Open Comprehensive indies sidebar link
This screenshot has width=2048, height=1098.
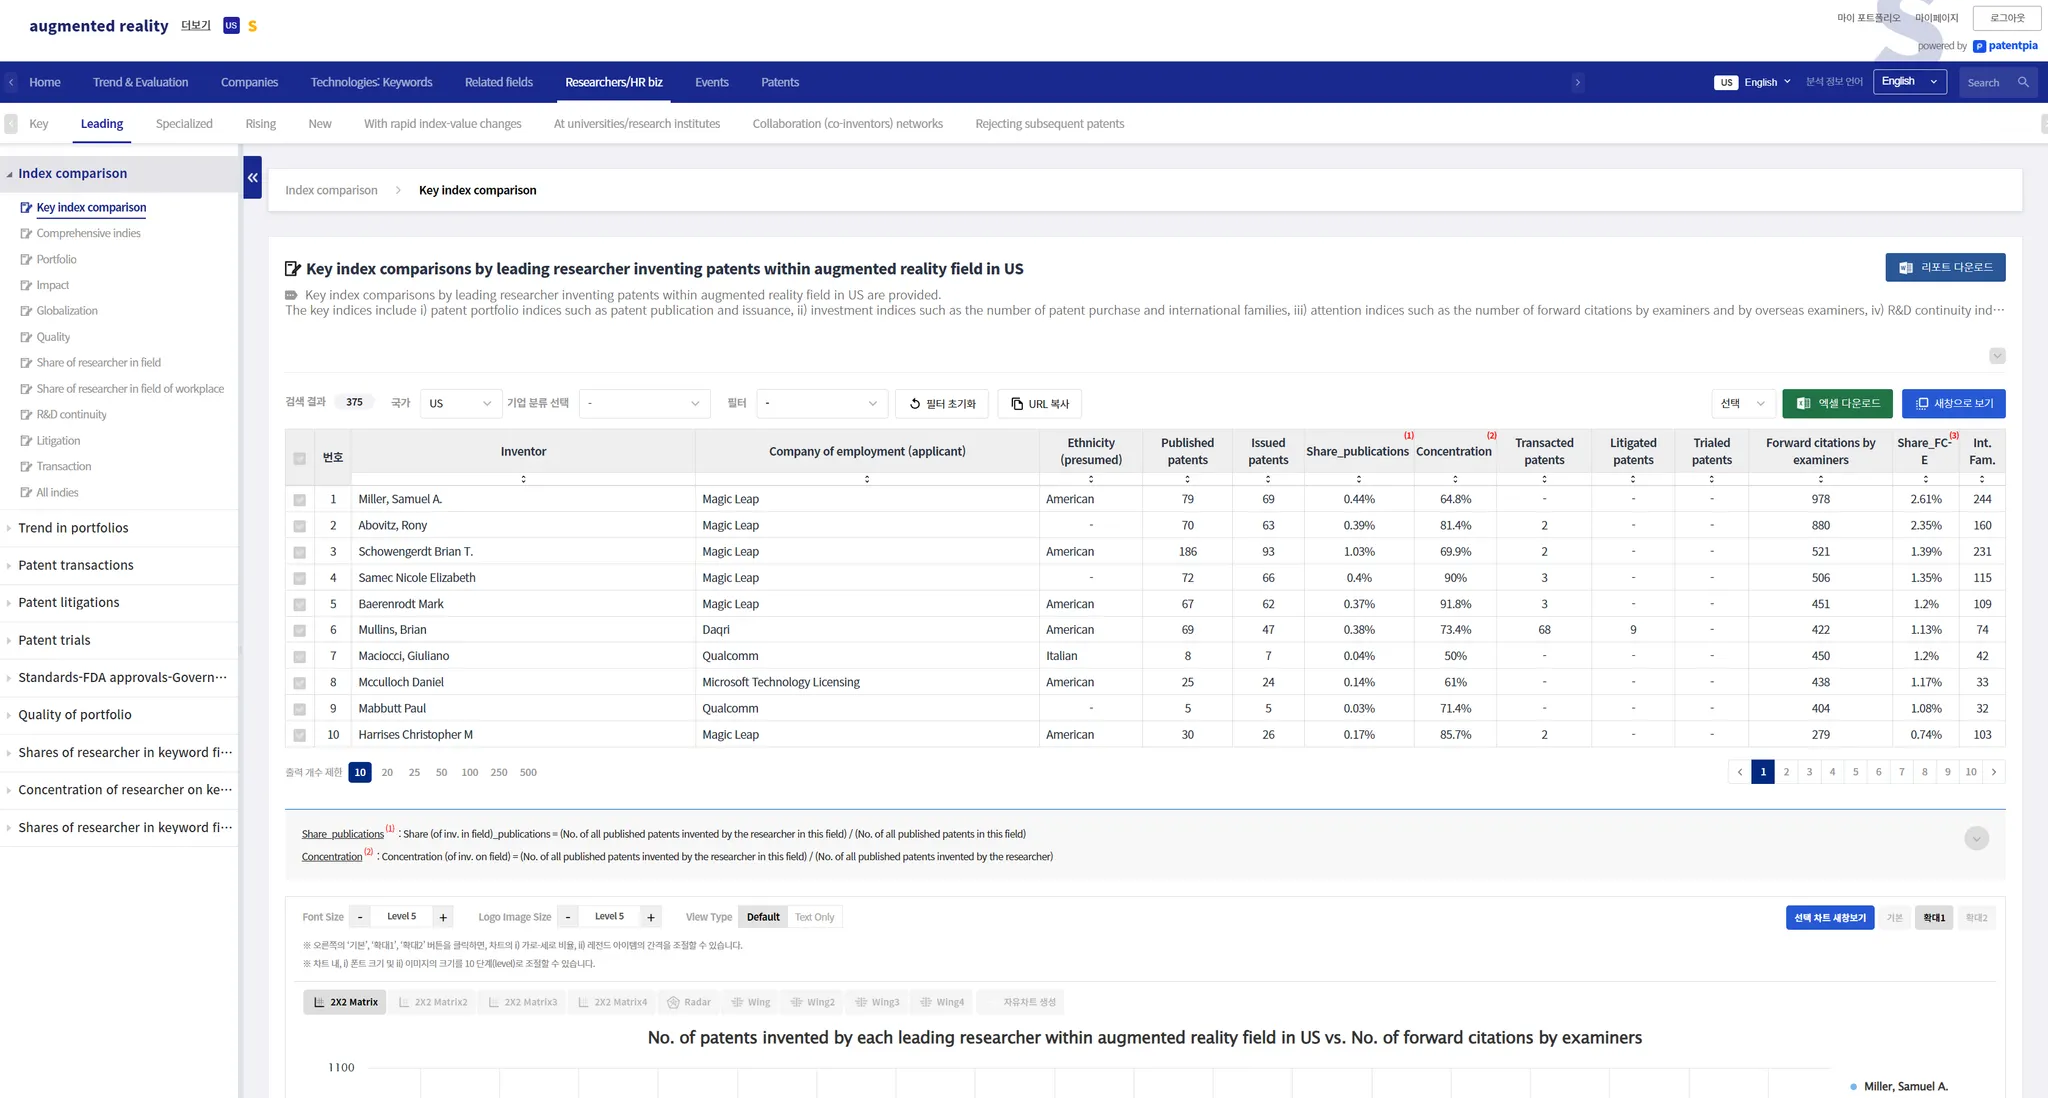(x=88, y=233)
